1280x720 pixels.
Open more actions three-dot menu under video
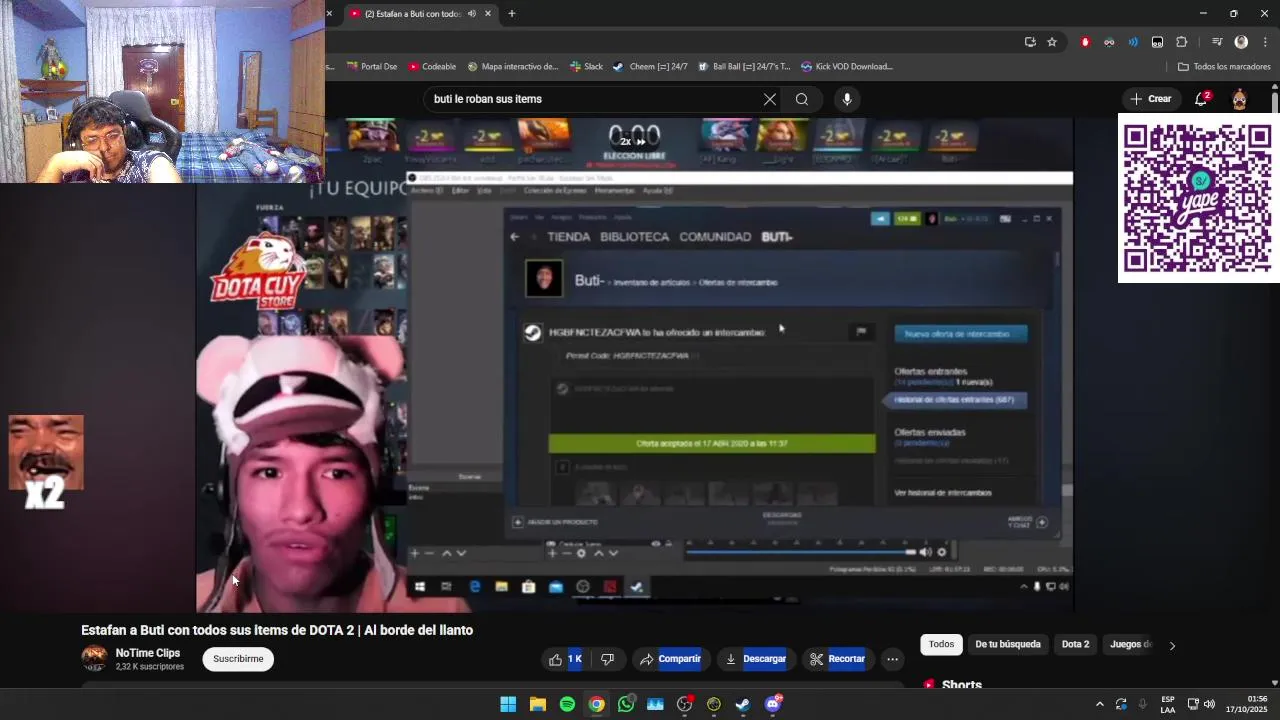[892, 659]
